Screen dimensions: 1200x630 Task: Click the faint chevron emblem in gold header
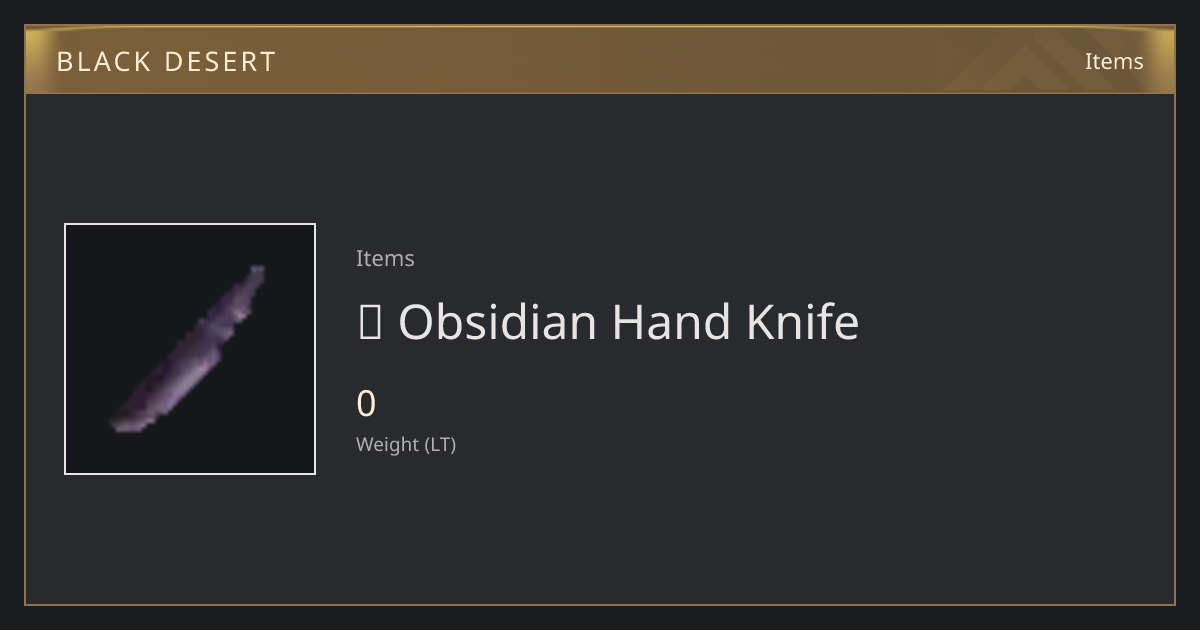(x=1040, y=60)
